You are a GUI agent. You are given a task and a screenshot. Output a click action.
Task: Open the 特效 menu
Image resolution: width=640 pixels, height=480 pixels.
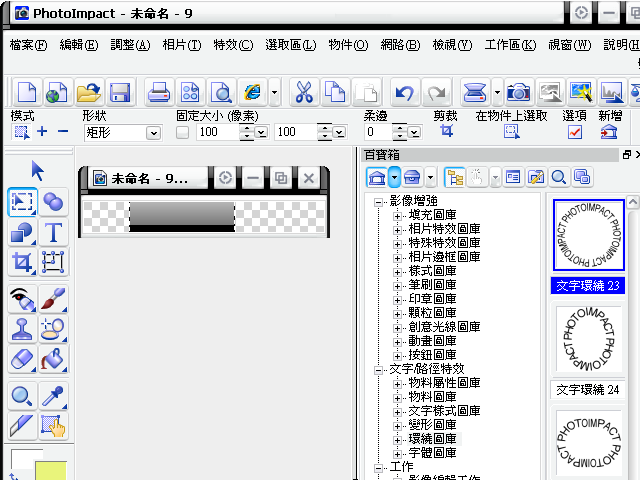(x=233, y=45)
